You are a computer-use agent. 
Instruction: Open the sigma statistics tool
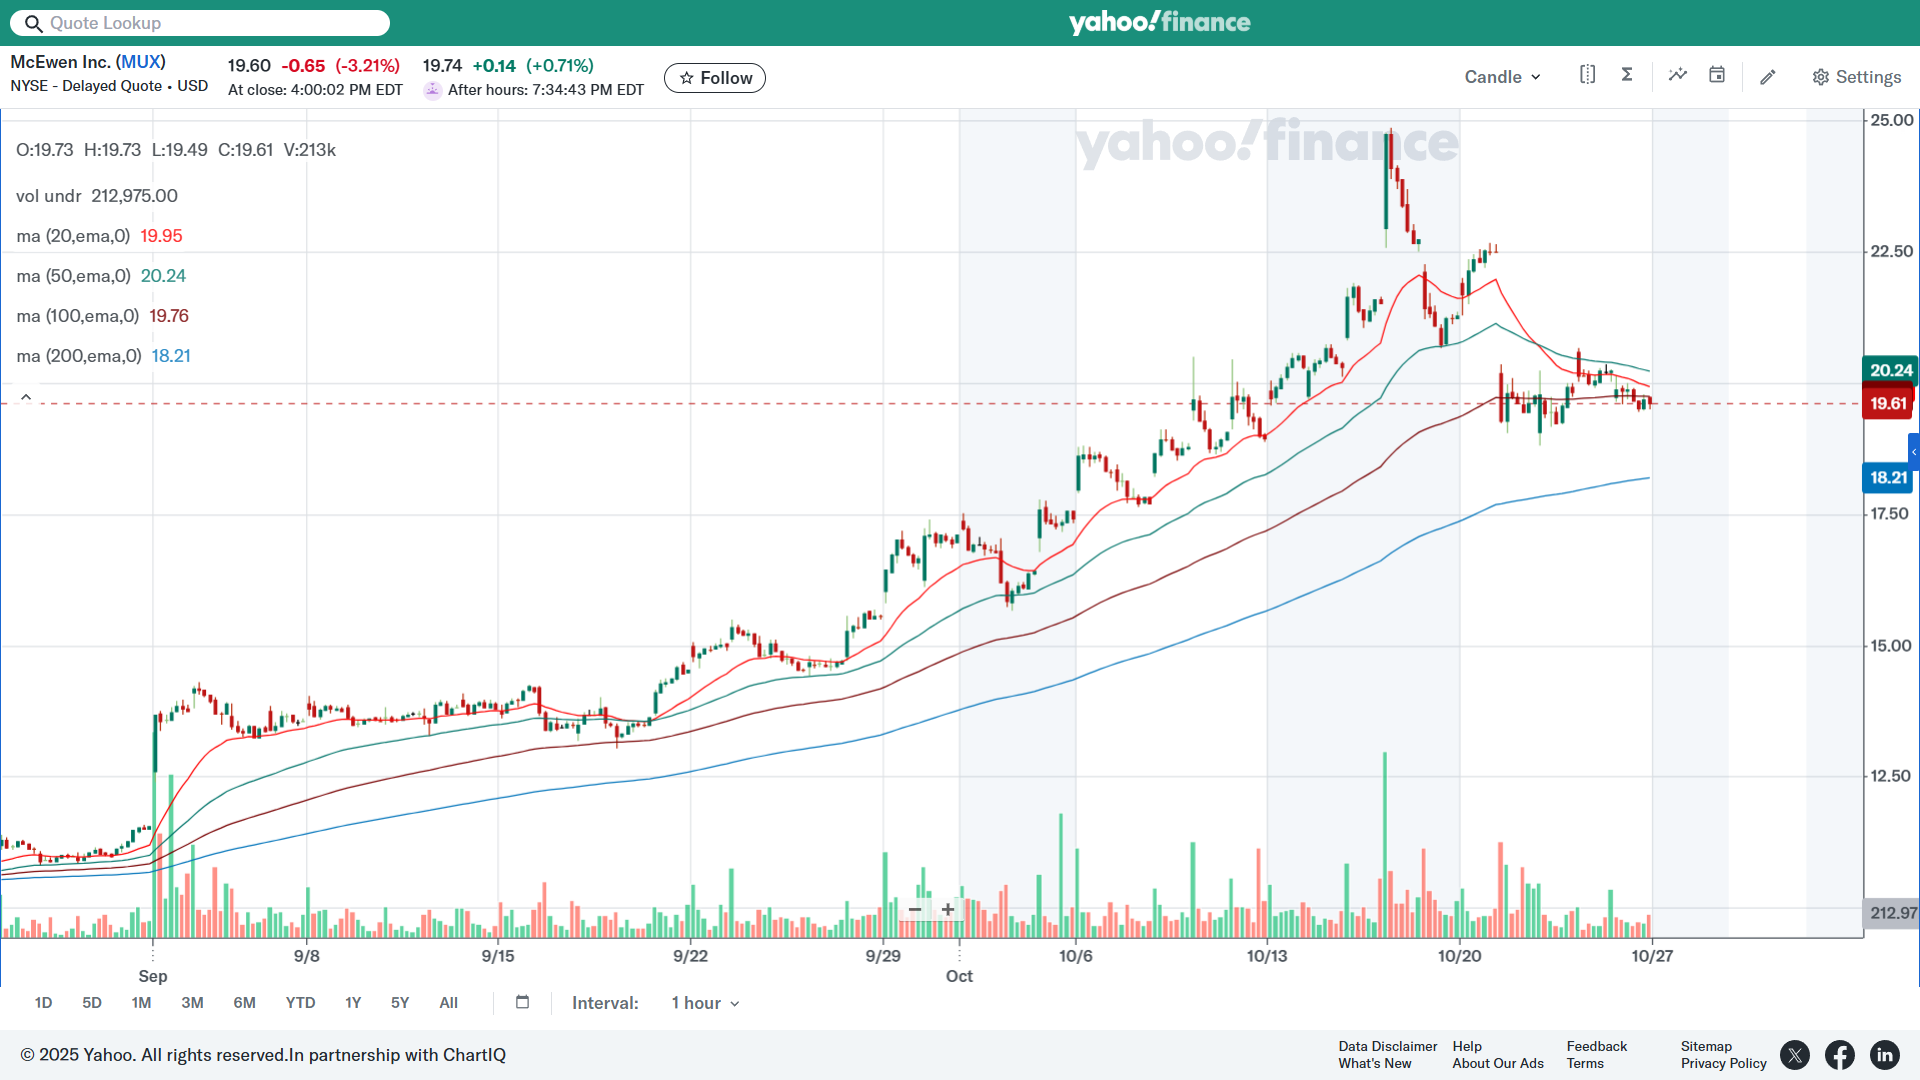pos(1627,75)
